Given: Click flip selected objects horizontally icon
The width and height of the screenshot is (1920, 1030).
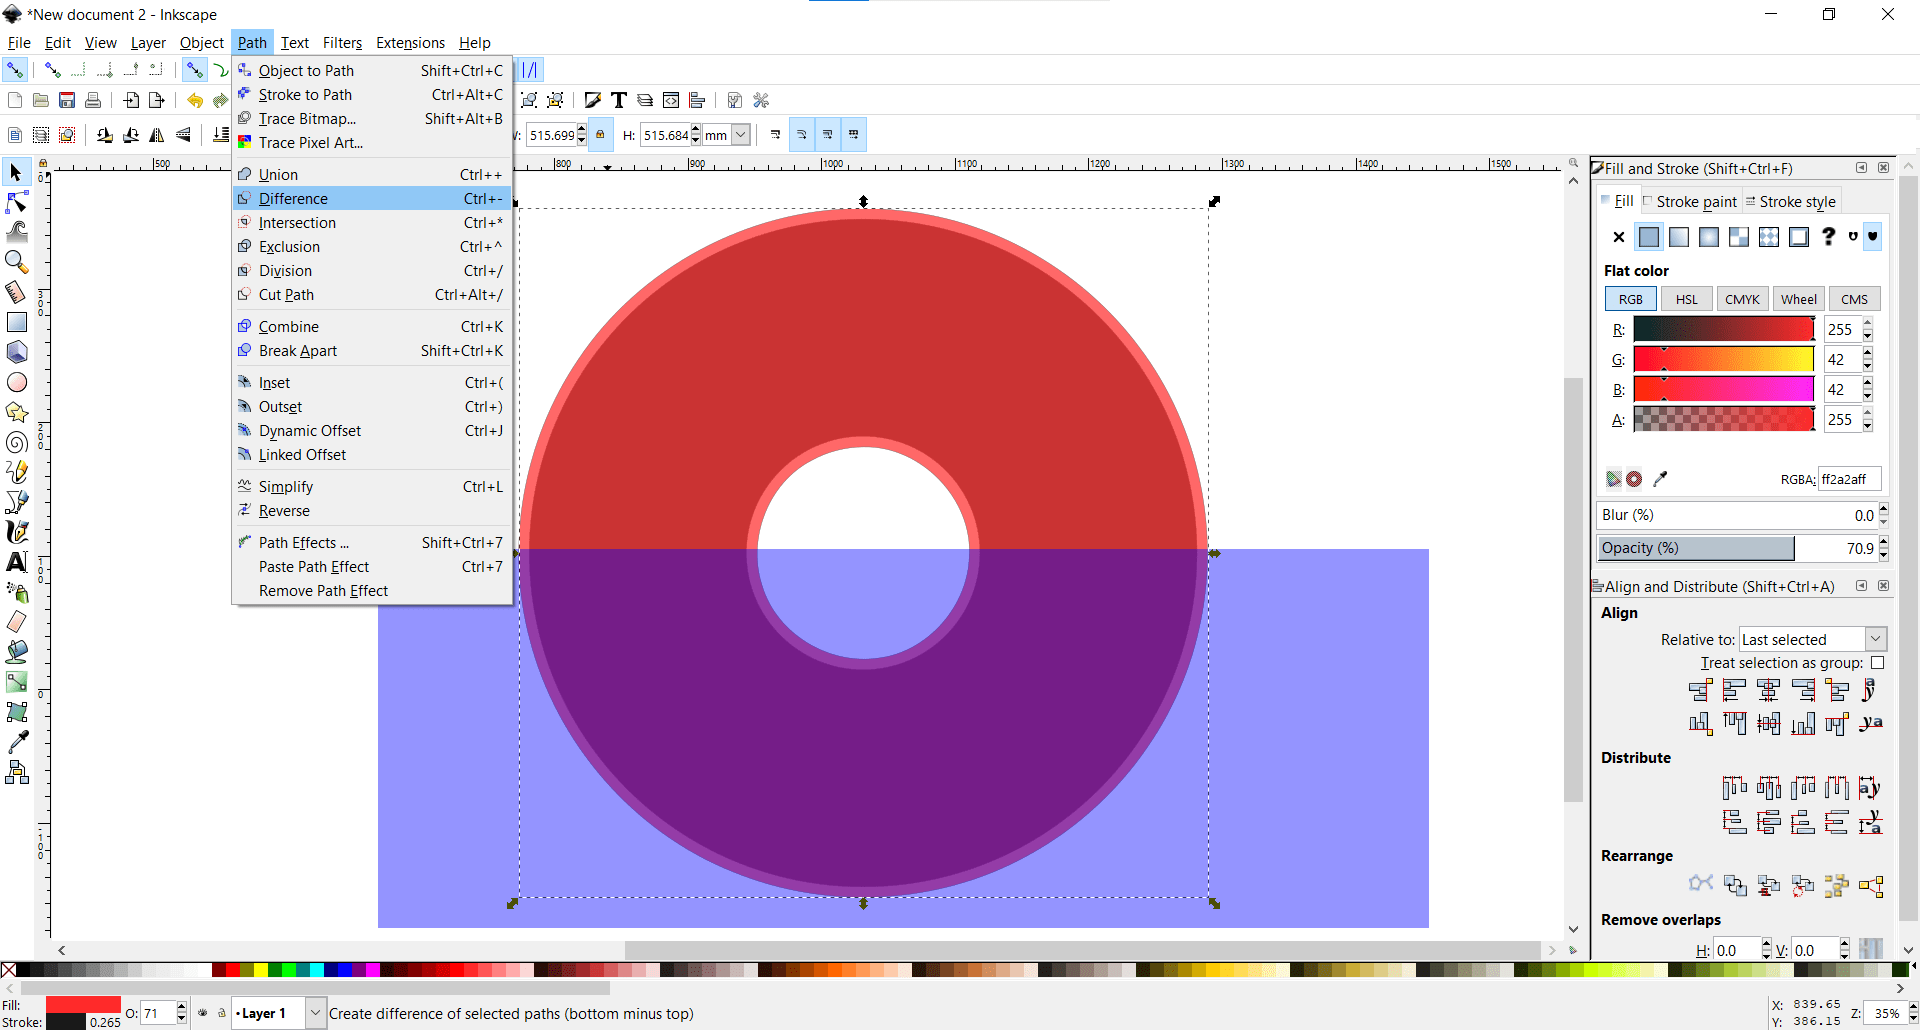Looking at the screenshot, I should (x=157, y=135).
